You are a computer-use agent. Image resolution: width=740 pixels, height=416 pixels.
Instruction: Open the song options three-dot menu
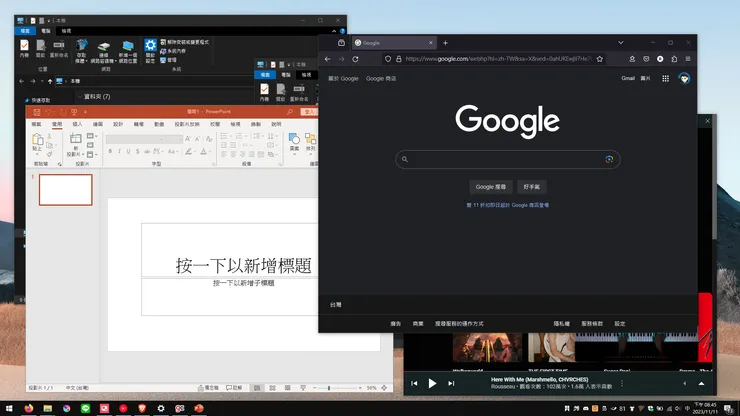coord(622,383)
